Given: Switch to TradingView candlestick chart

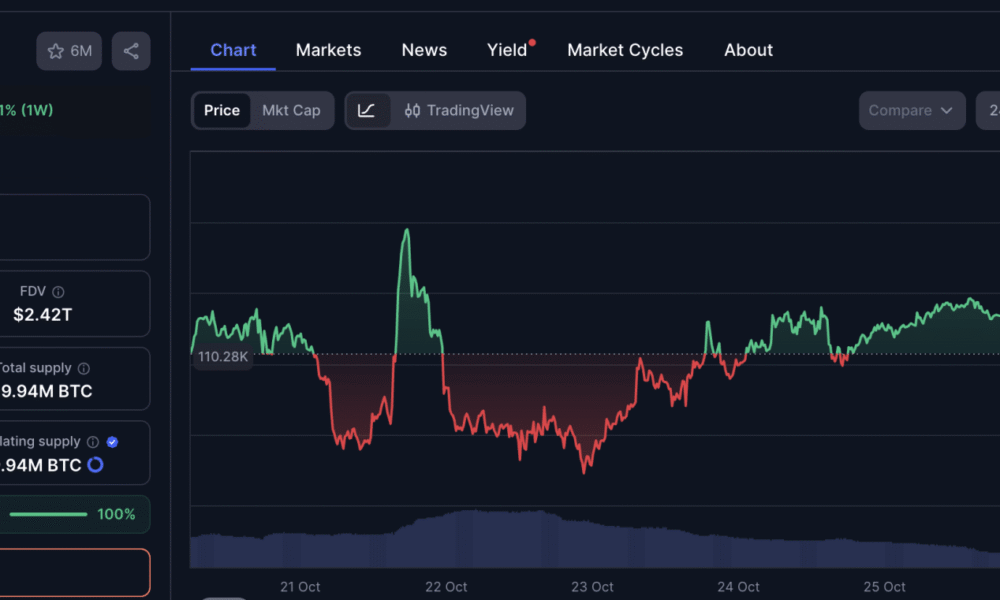Looking at the screenshot, I should click(x=459, y=111).
